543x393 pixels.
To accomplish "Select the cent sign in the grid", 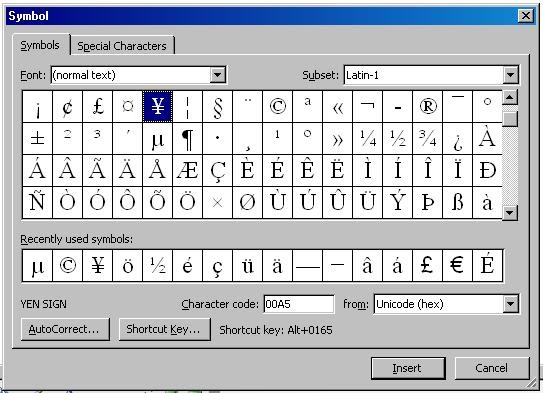I will tap(68, 107).
